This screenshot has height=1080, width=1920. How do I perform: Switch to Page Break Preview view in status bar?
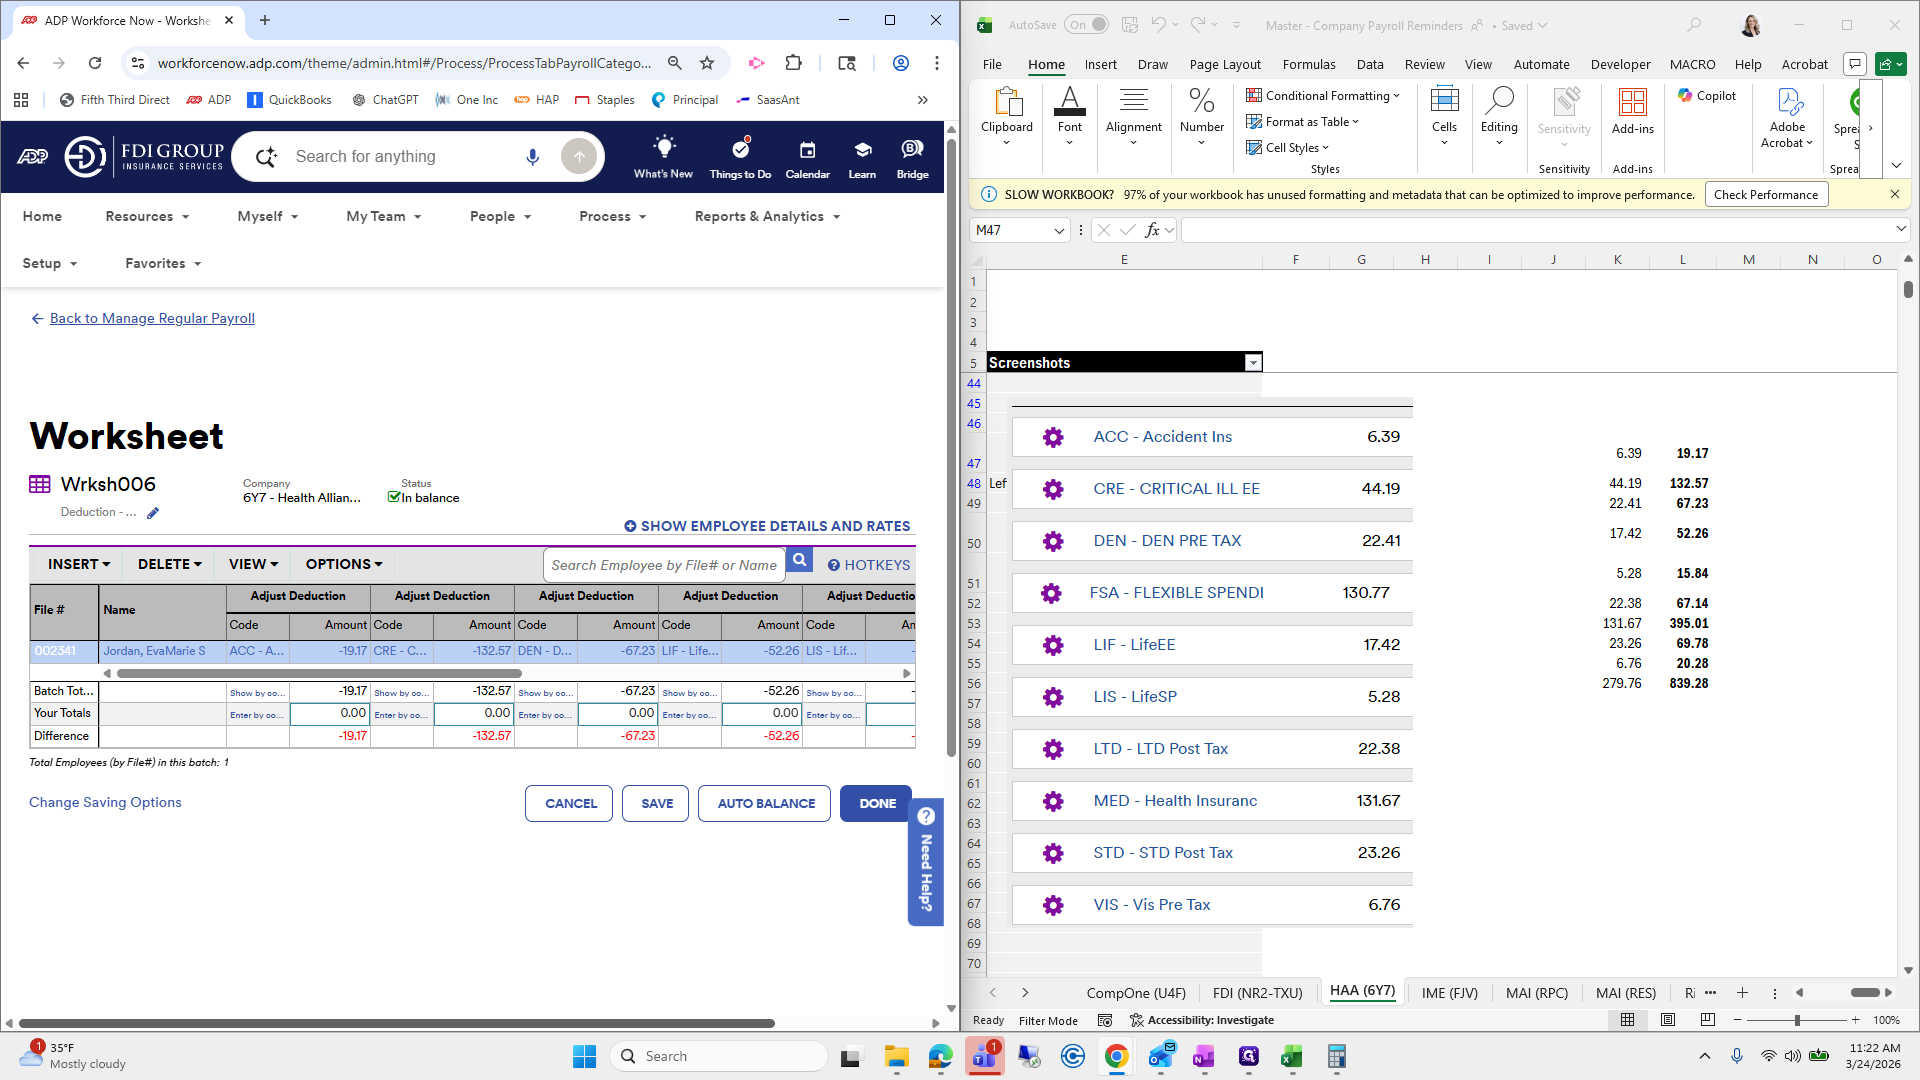click(1707, 1020)
